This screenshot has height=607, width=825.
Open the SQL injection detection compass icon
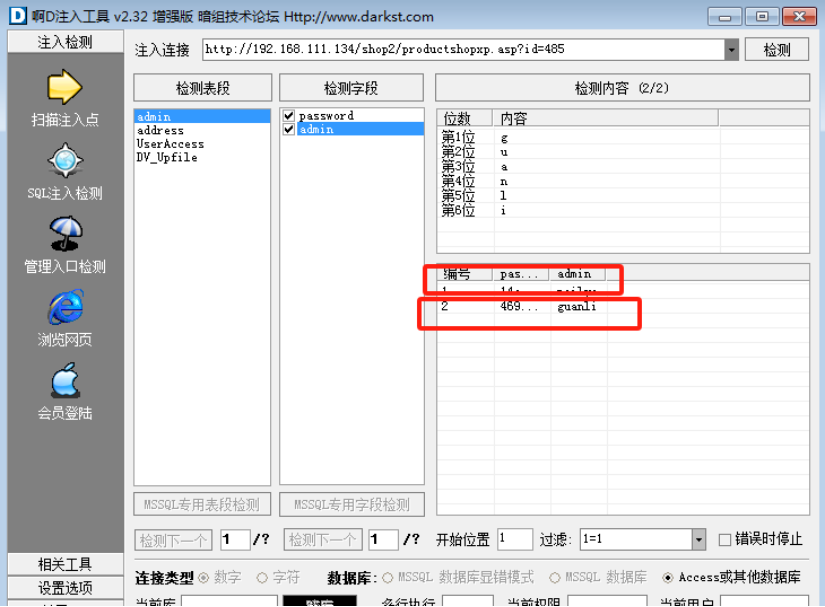coord(65,160)
